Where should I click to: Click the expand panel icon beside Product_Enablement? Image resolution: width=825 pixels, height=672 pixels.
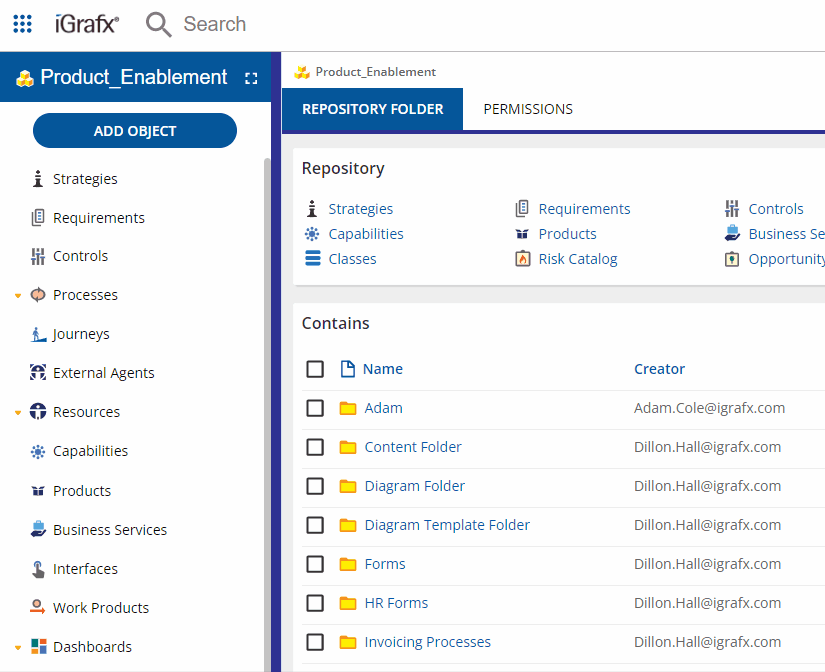(x=251, y=78)
